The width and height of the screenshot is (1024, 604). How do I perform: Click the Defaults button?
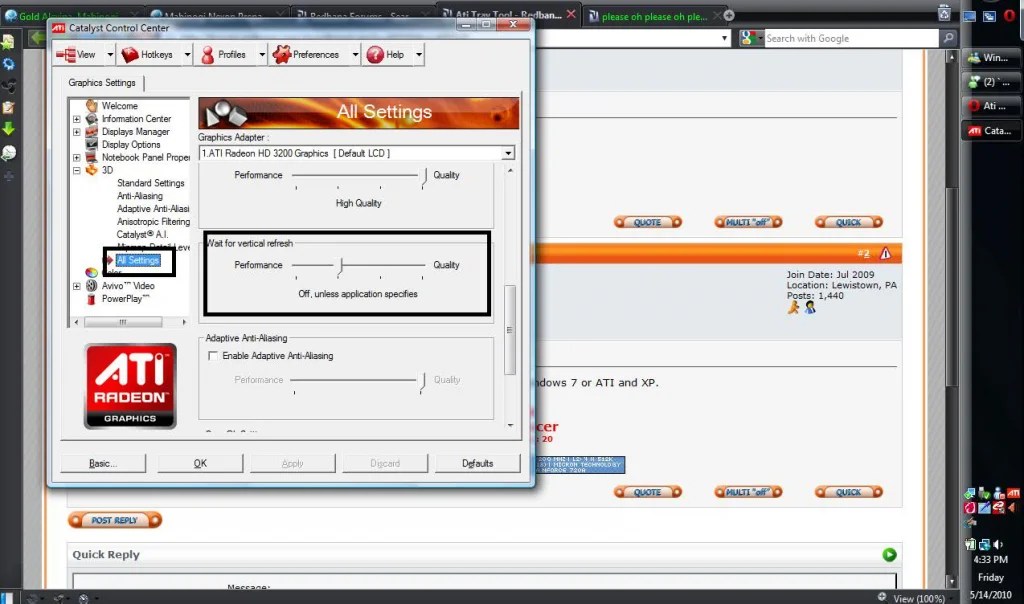click(x=477, y=463)
